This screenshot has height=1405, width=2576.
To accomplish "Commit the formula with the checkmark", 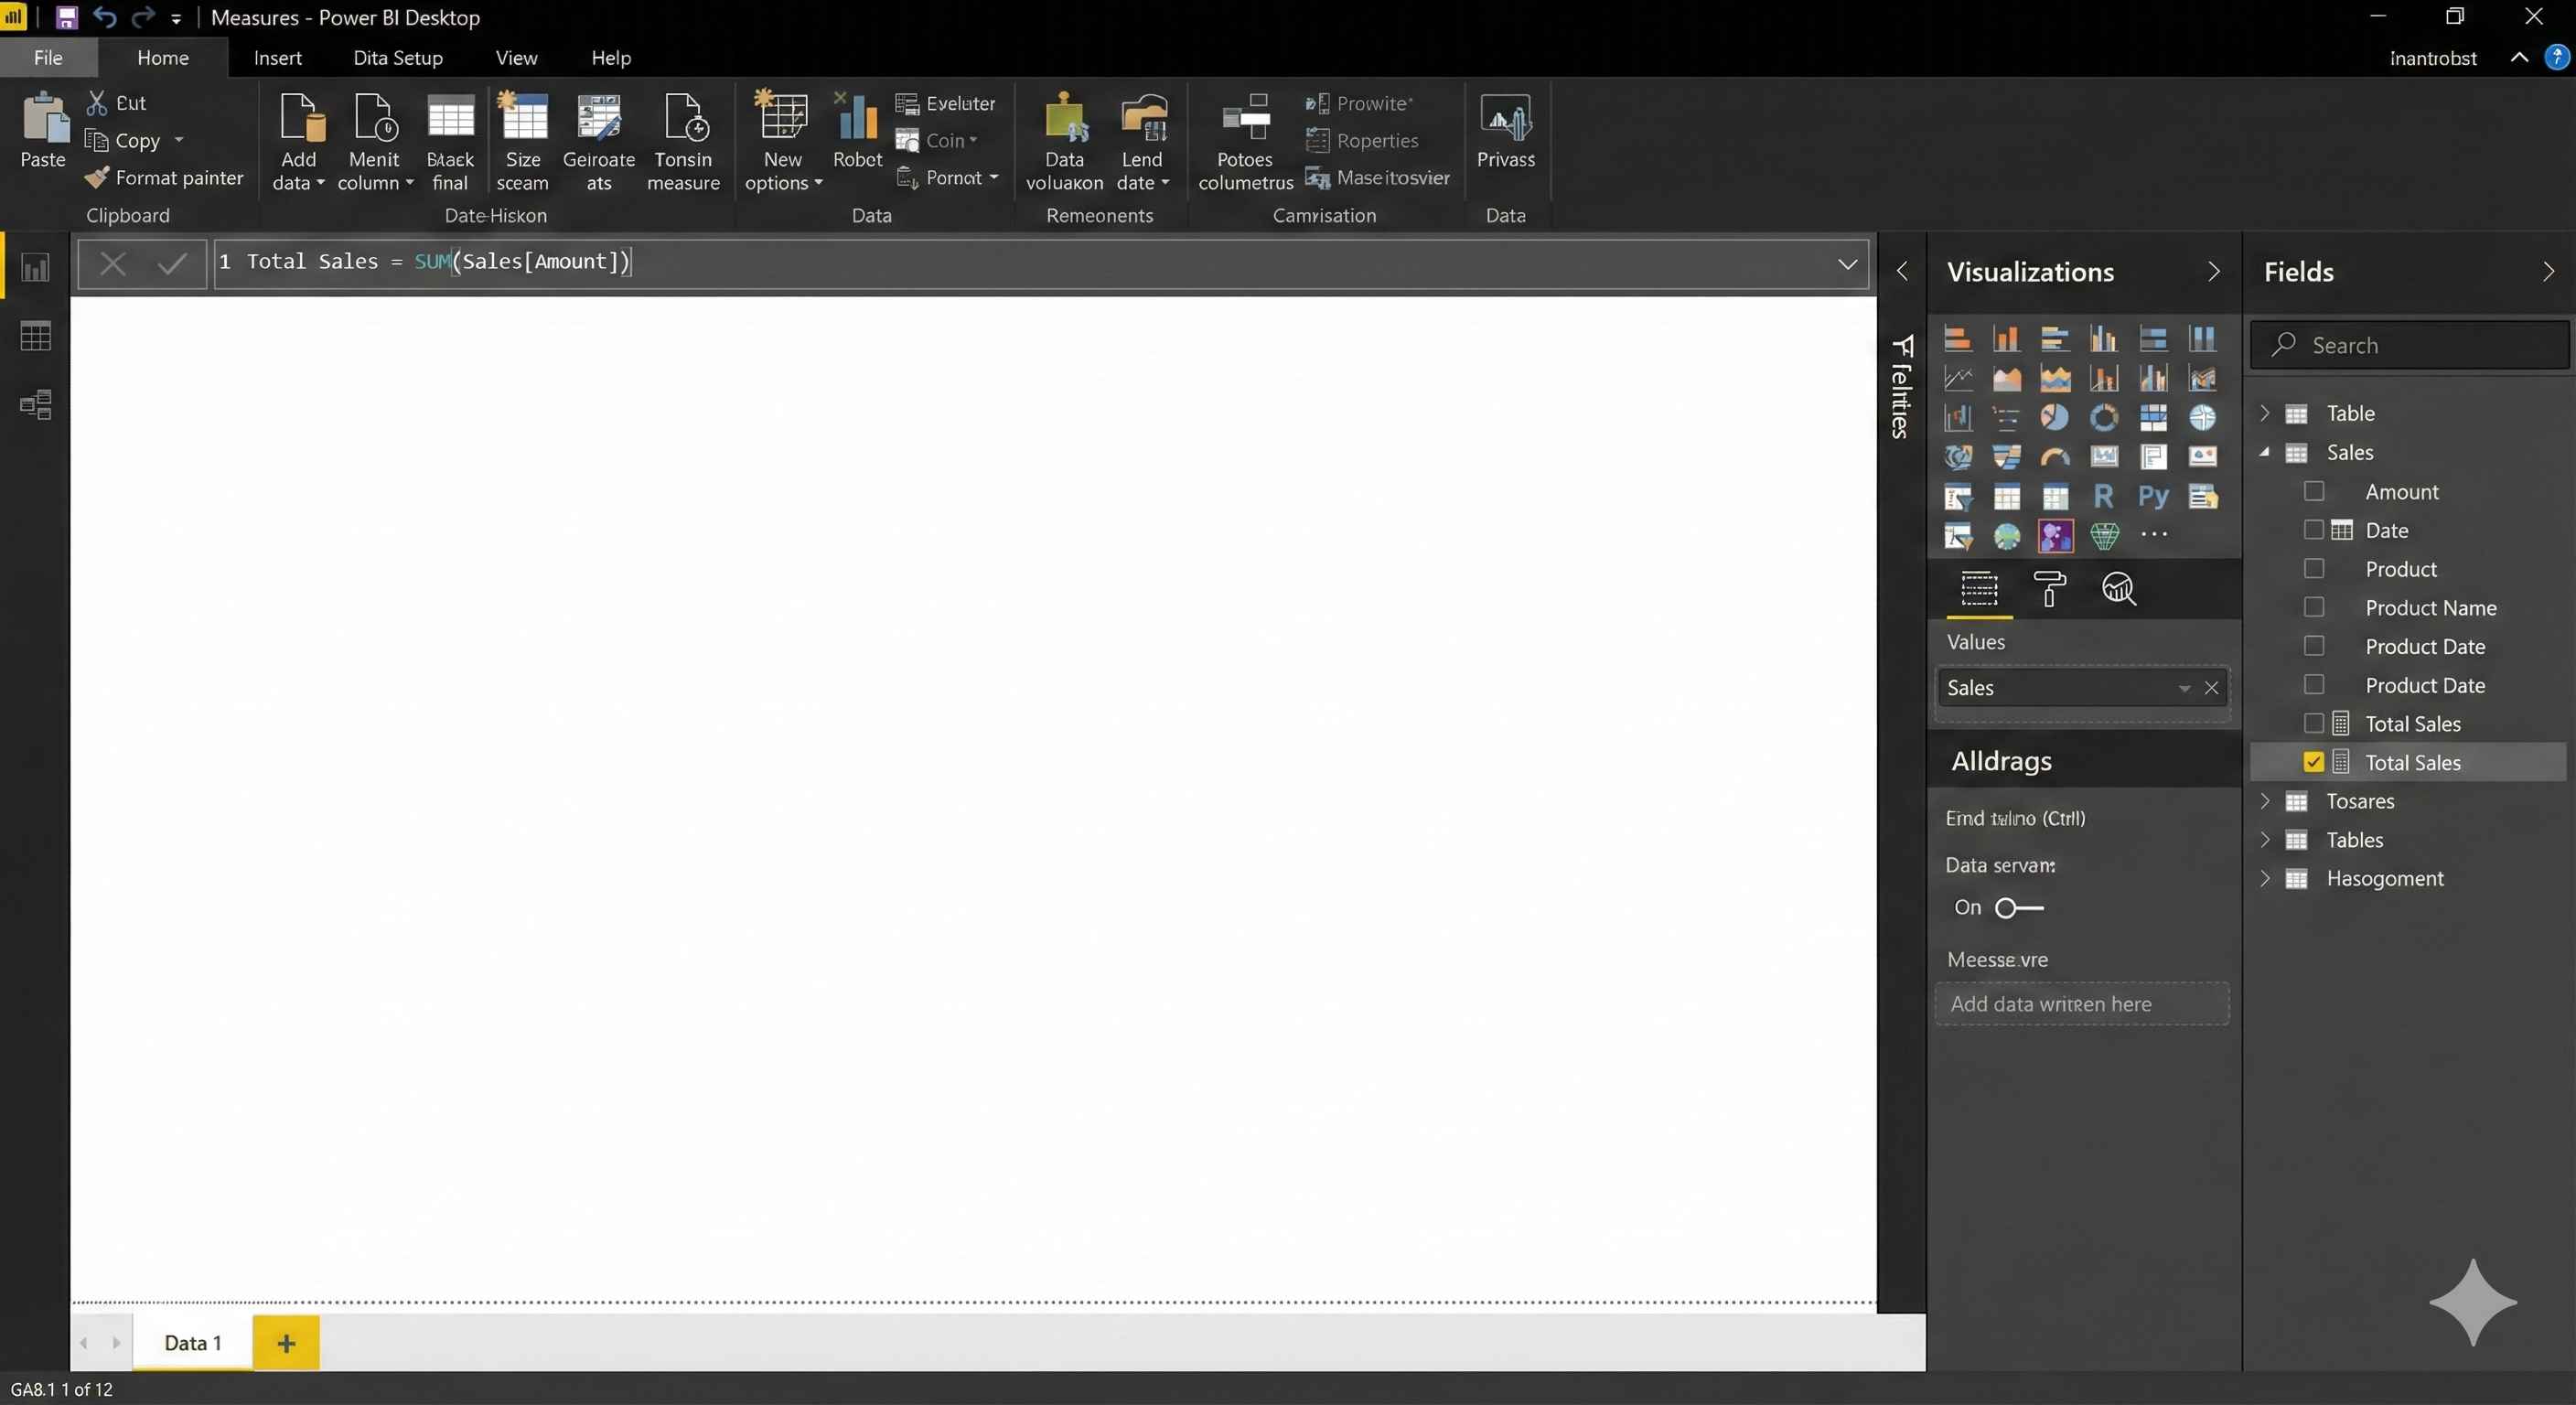I will (173, 264).
